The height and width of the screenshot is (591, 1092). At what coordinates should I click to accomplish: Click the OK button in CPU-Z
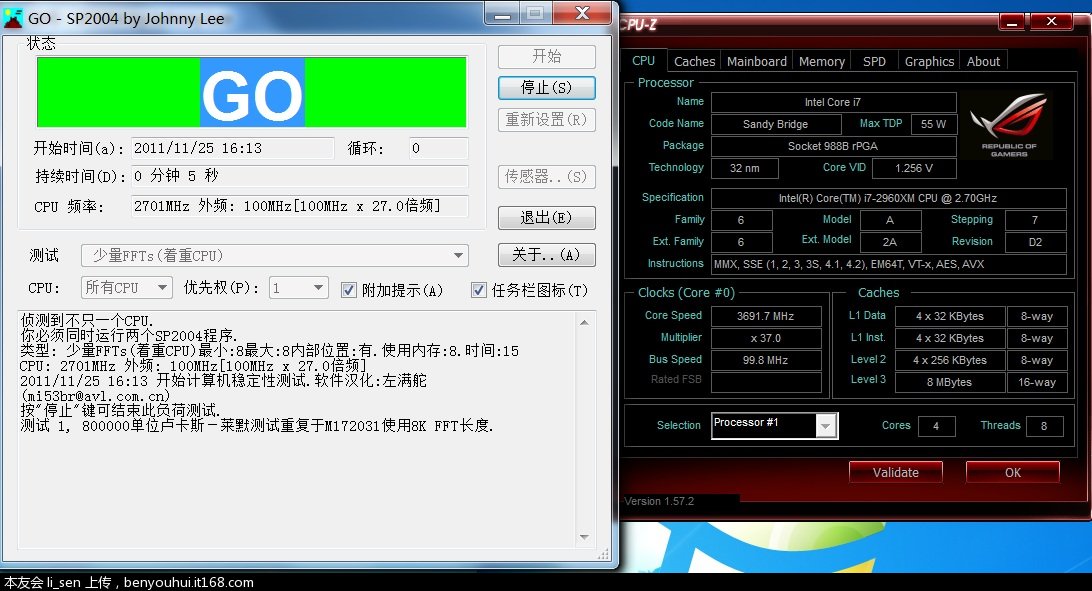pyautogui.click(x=1013, y=472)
